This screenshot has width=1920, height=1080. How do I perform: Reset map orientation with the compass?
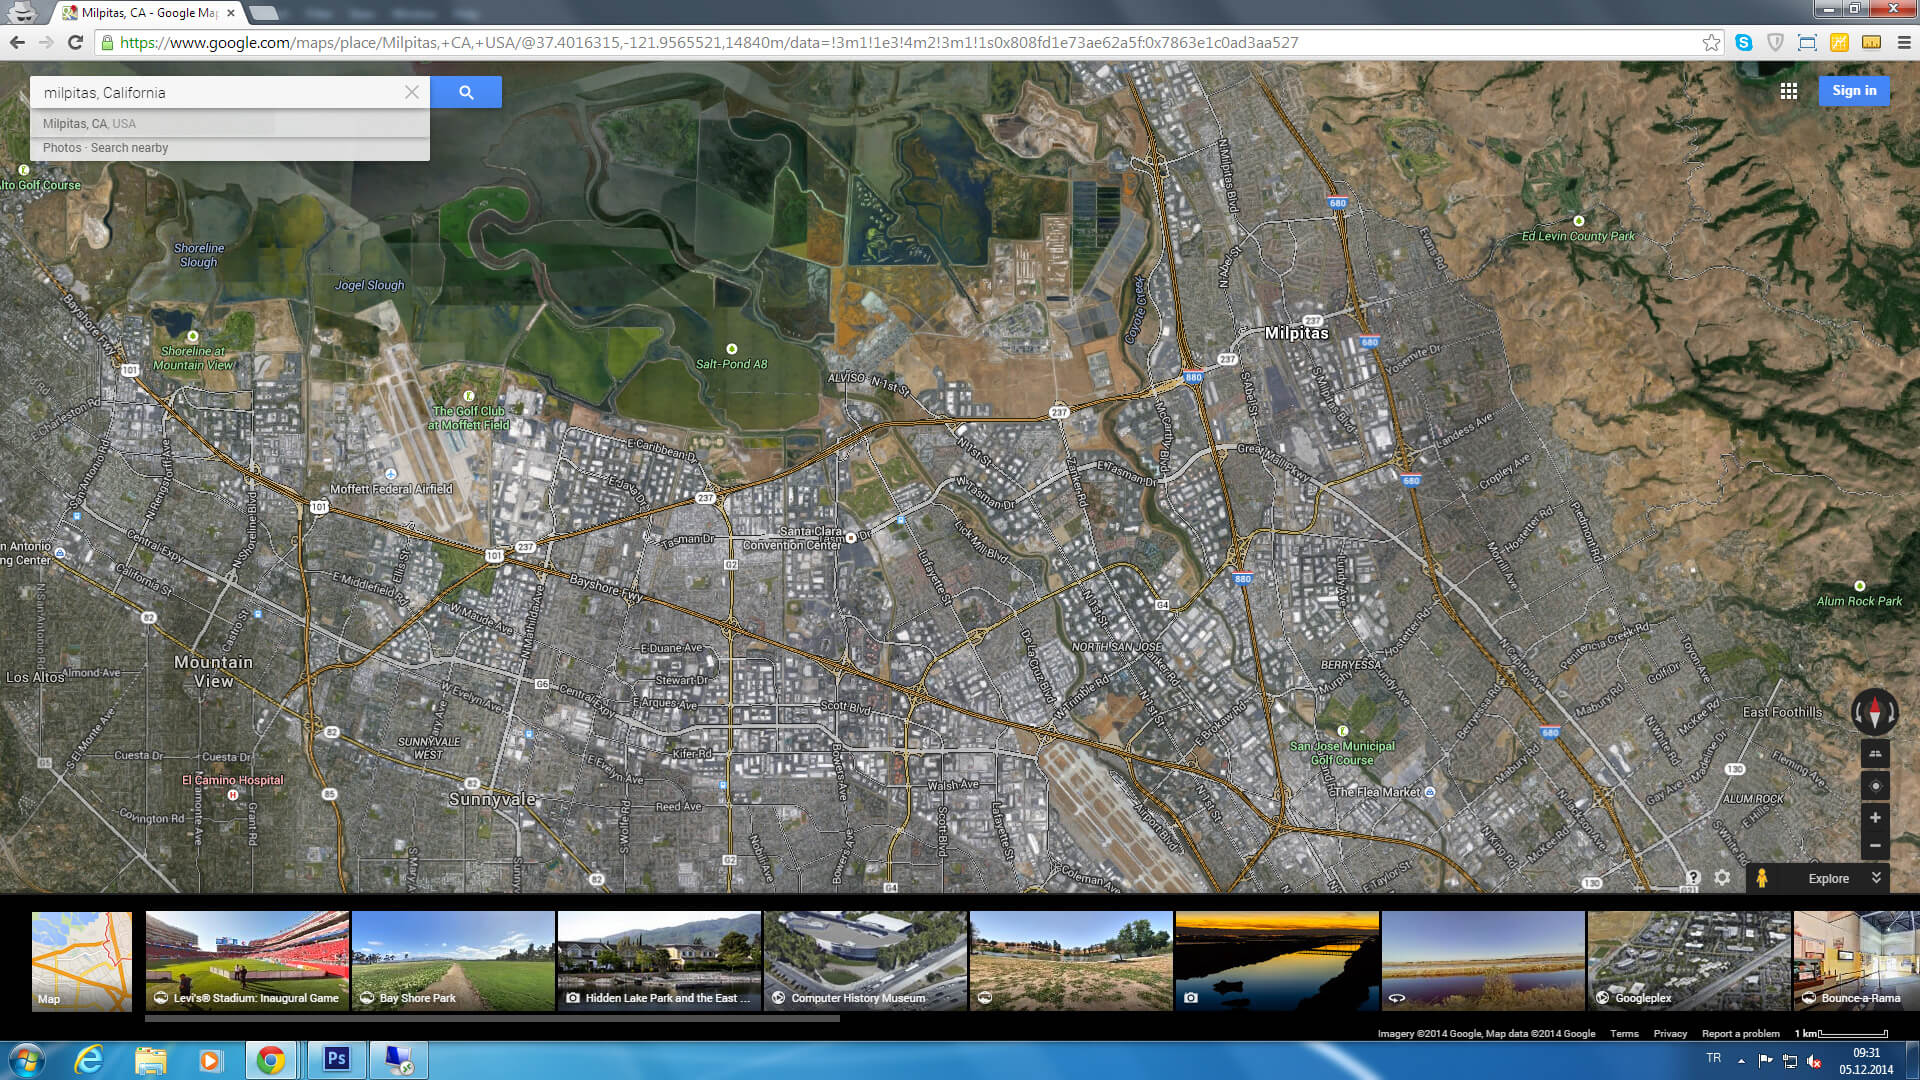[1875, 712]
